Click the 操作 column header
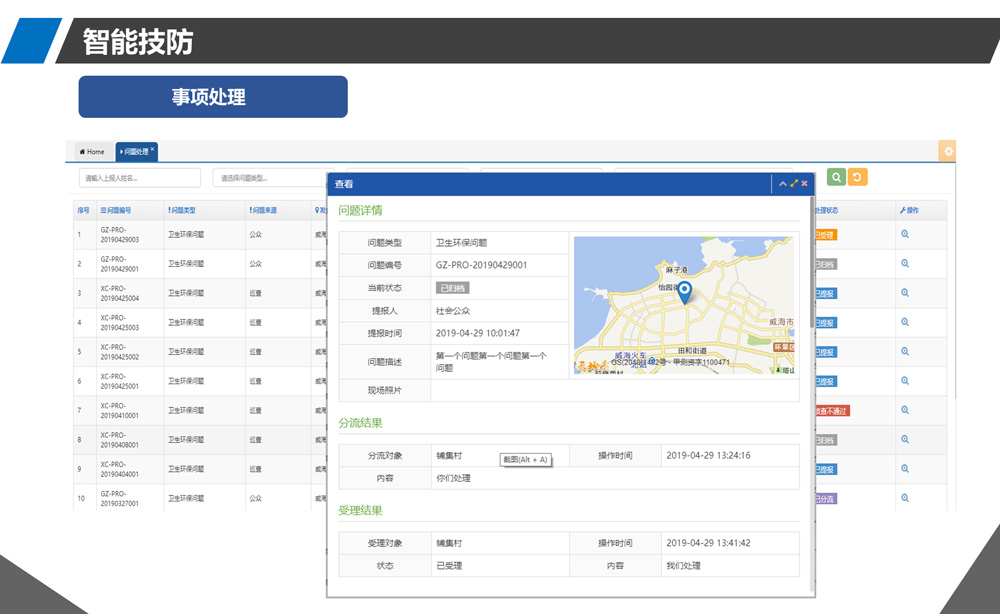 (909, 210)
